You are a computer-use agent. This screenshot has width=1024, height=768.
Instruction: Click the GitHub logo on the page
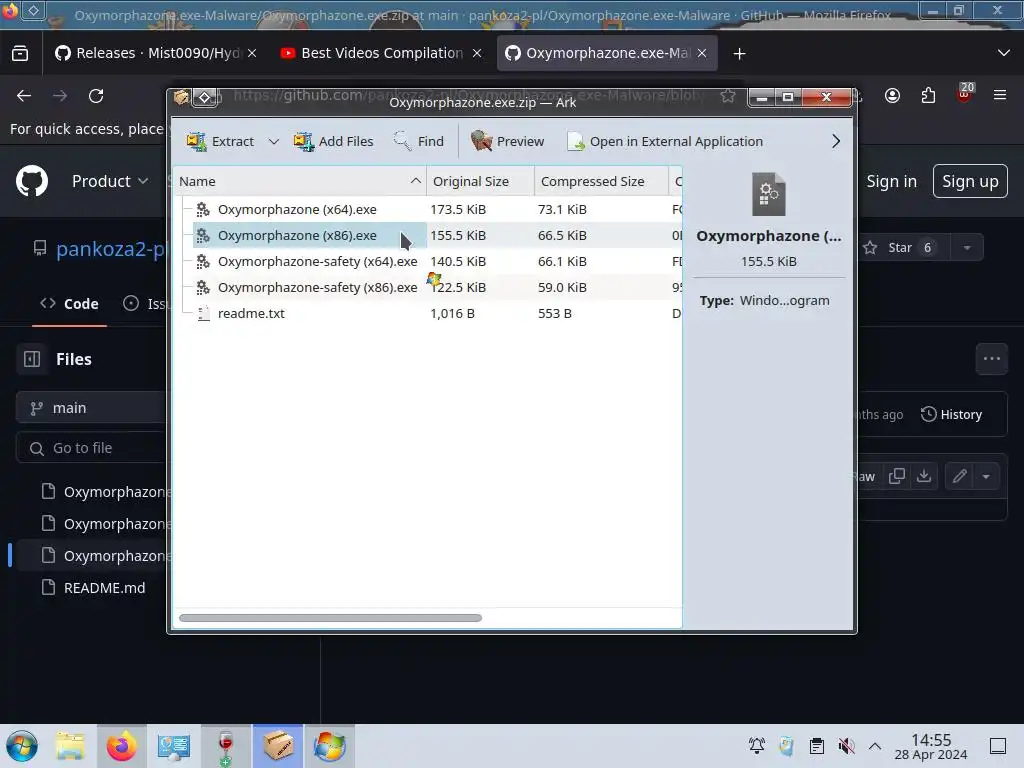[32, 181]
